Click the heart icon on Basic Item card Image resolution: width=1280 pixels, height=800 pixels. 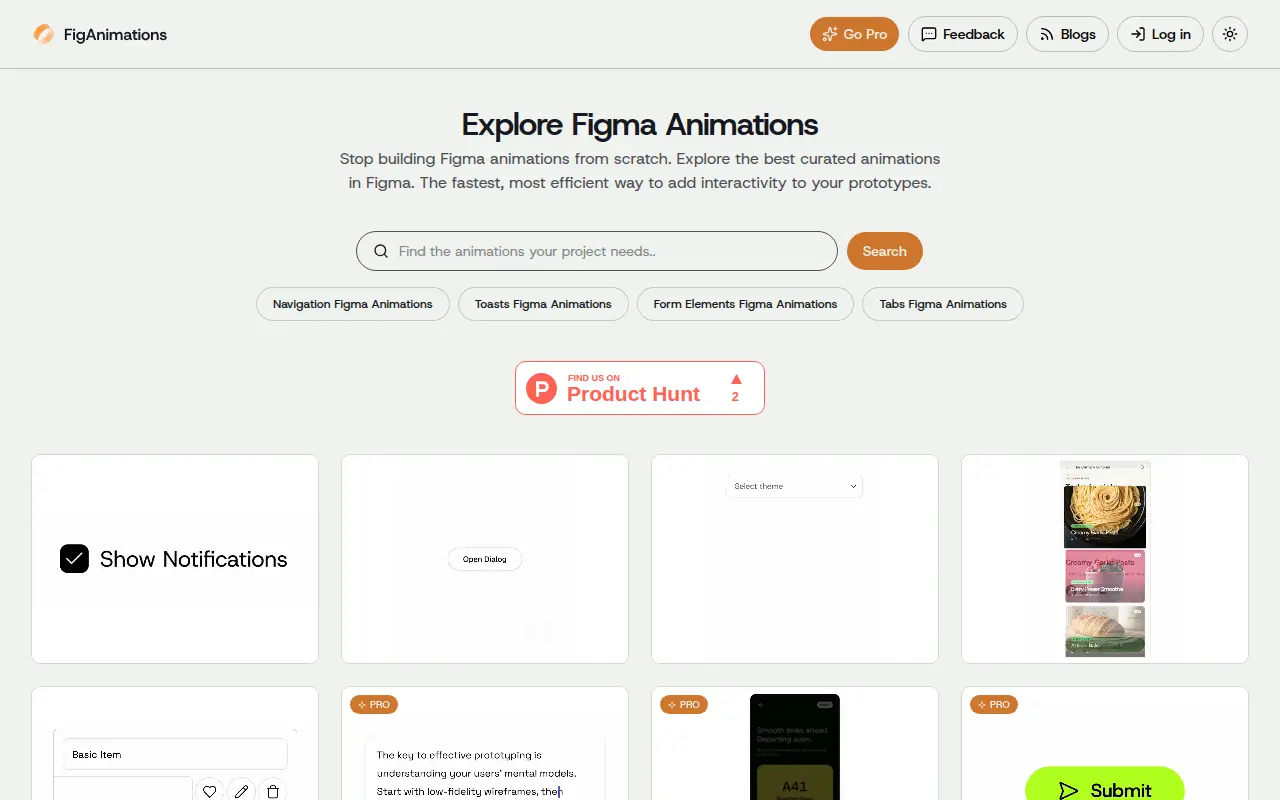click(209, 791)
